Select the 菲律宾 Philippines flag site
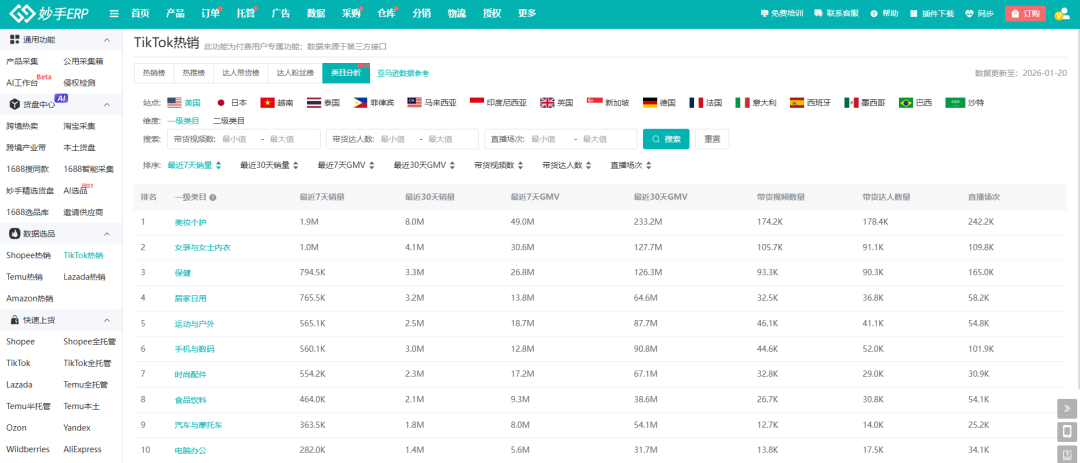This screenshot has height=463, width=1080. pos(374,103)
